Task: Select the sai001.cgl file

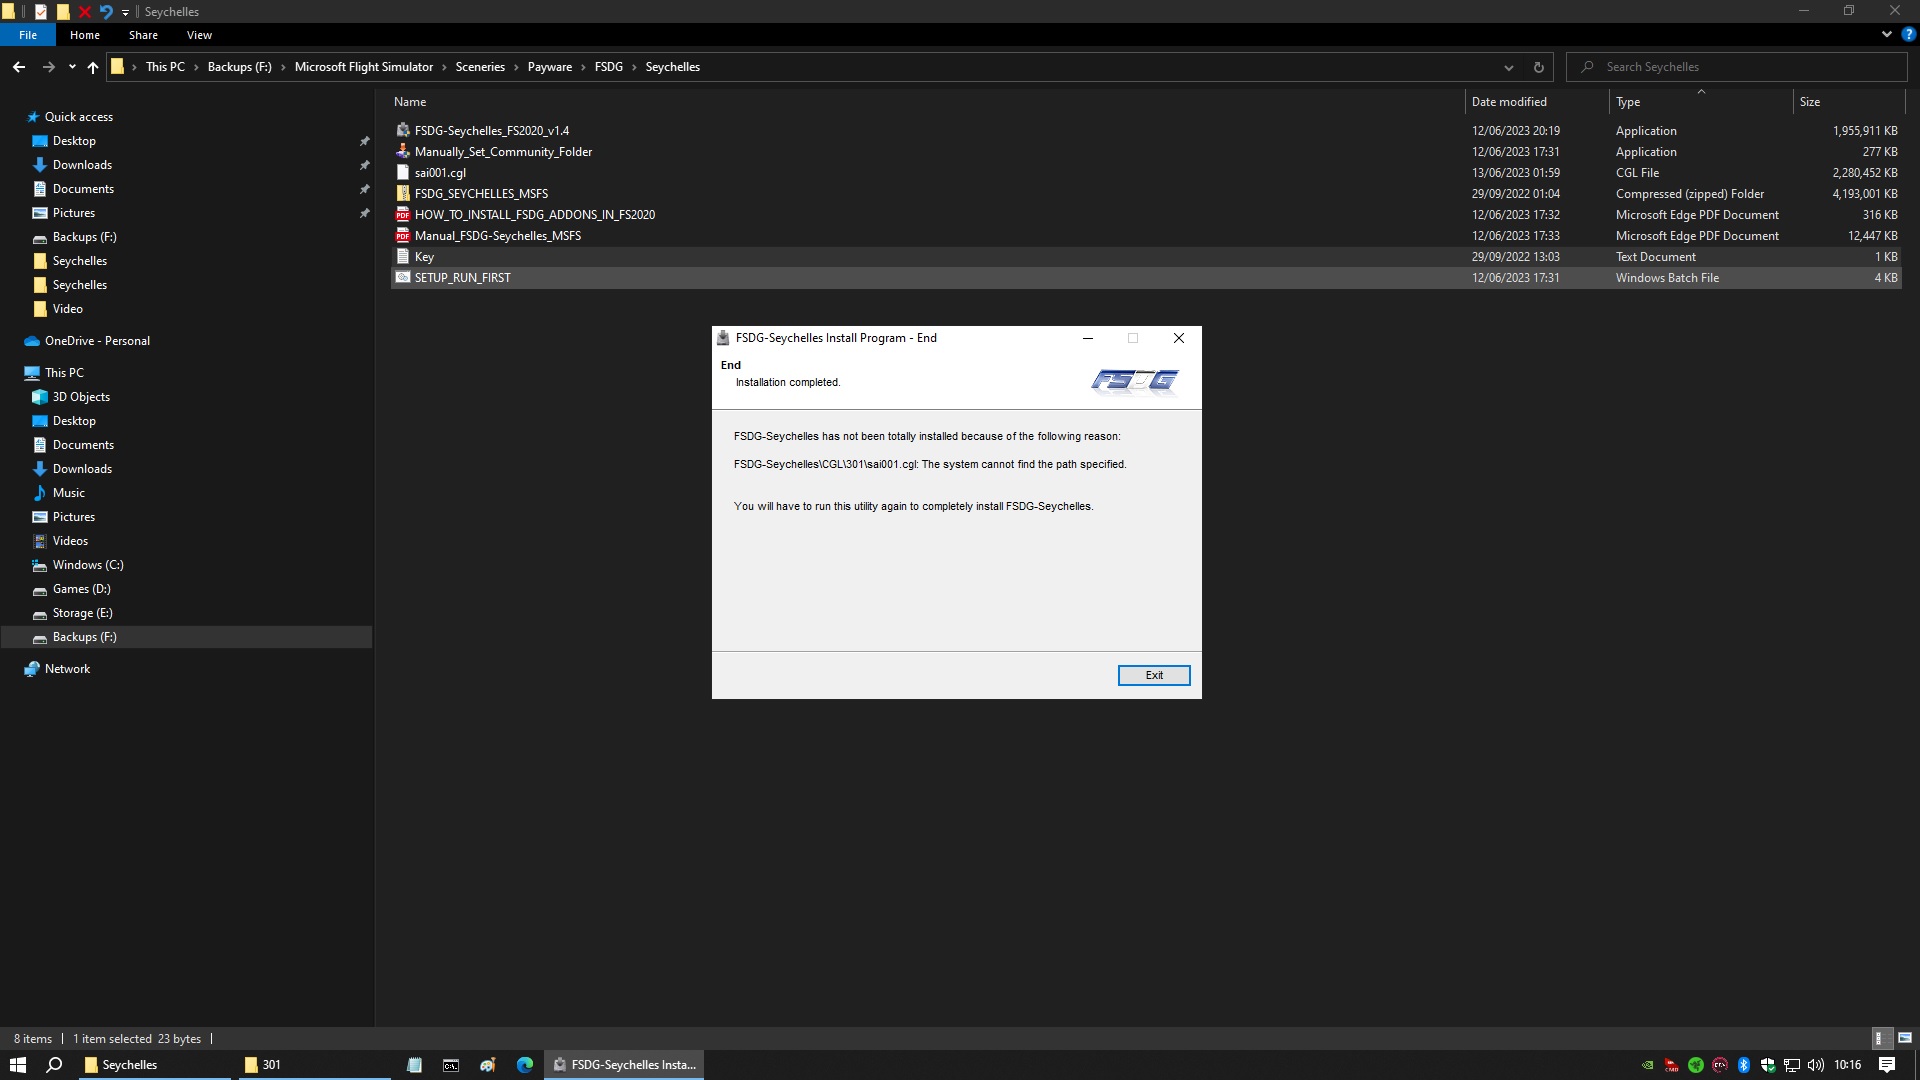Action: coord(440,173)
